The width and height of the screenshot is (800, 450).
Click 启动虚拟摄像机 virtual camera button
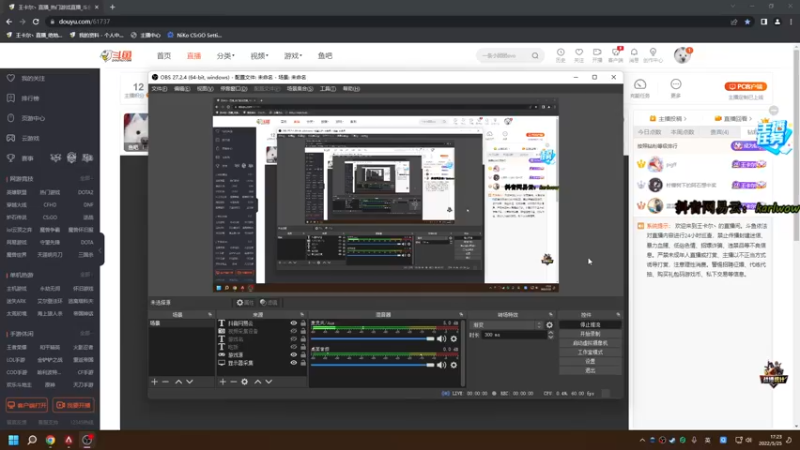[x=590, y=343]
